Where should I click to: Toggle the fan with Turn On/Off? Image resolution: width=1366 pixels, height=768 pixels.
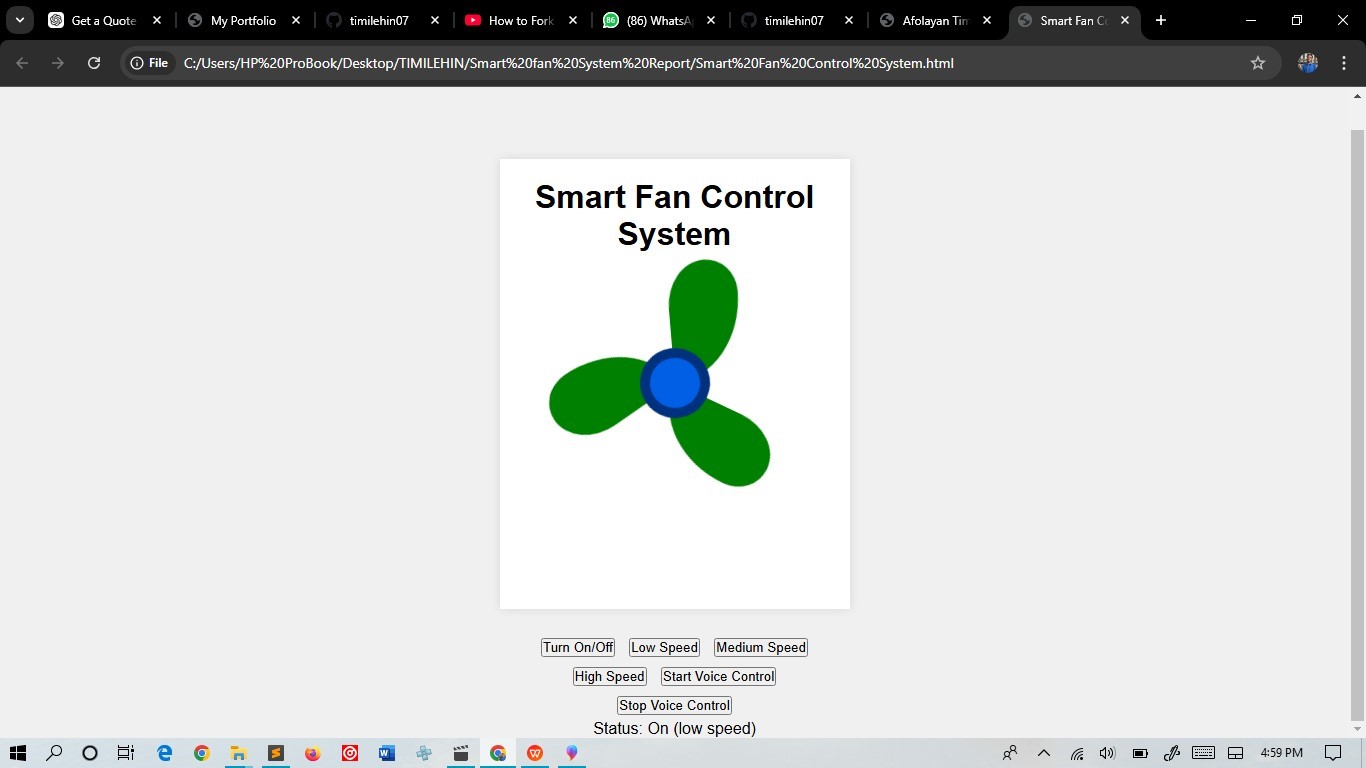578,648
